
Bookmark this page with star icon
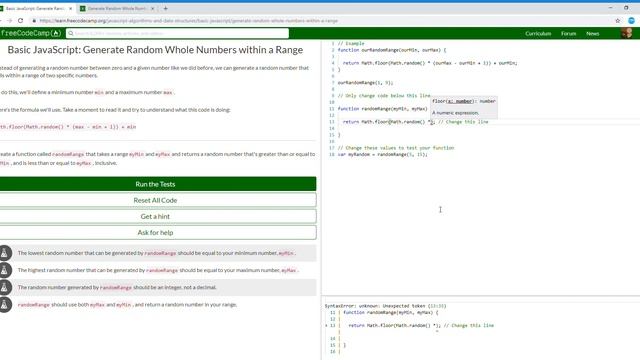click(x=618, y=20)
